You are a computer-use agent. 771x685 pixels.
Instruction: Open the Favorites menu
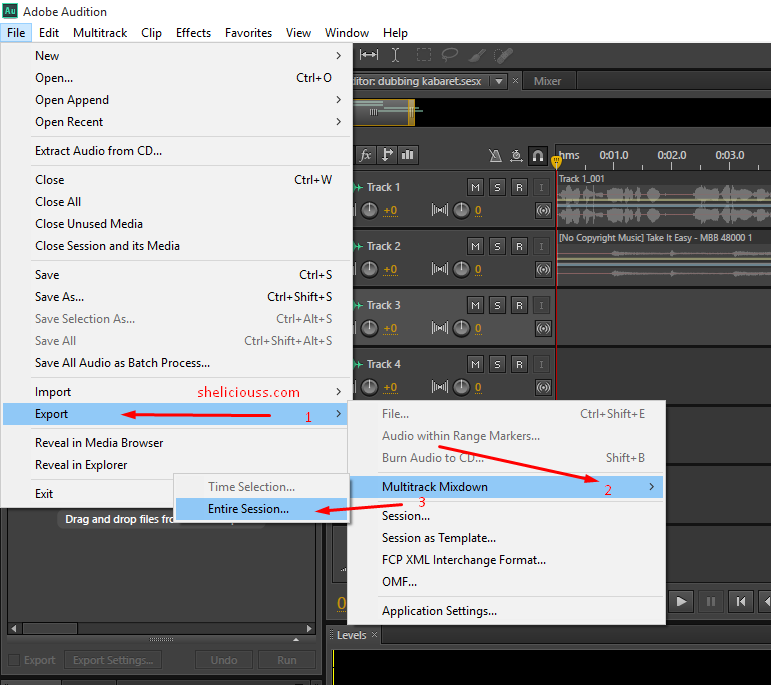pos(248,33)
